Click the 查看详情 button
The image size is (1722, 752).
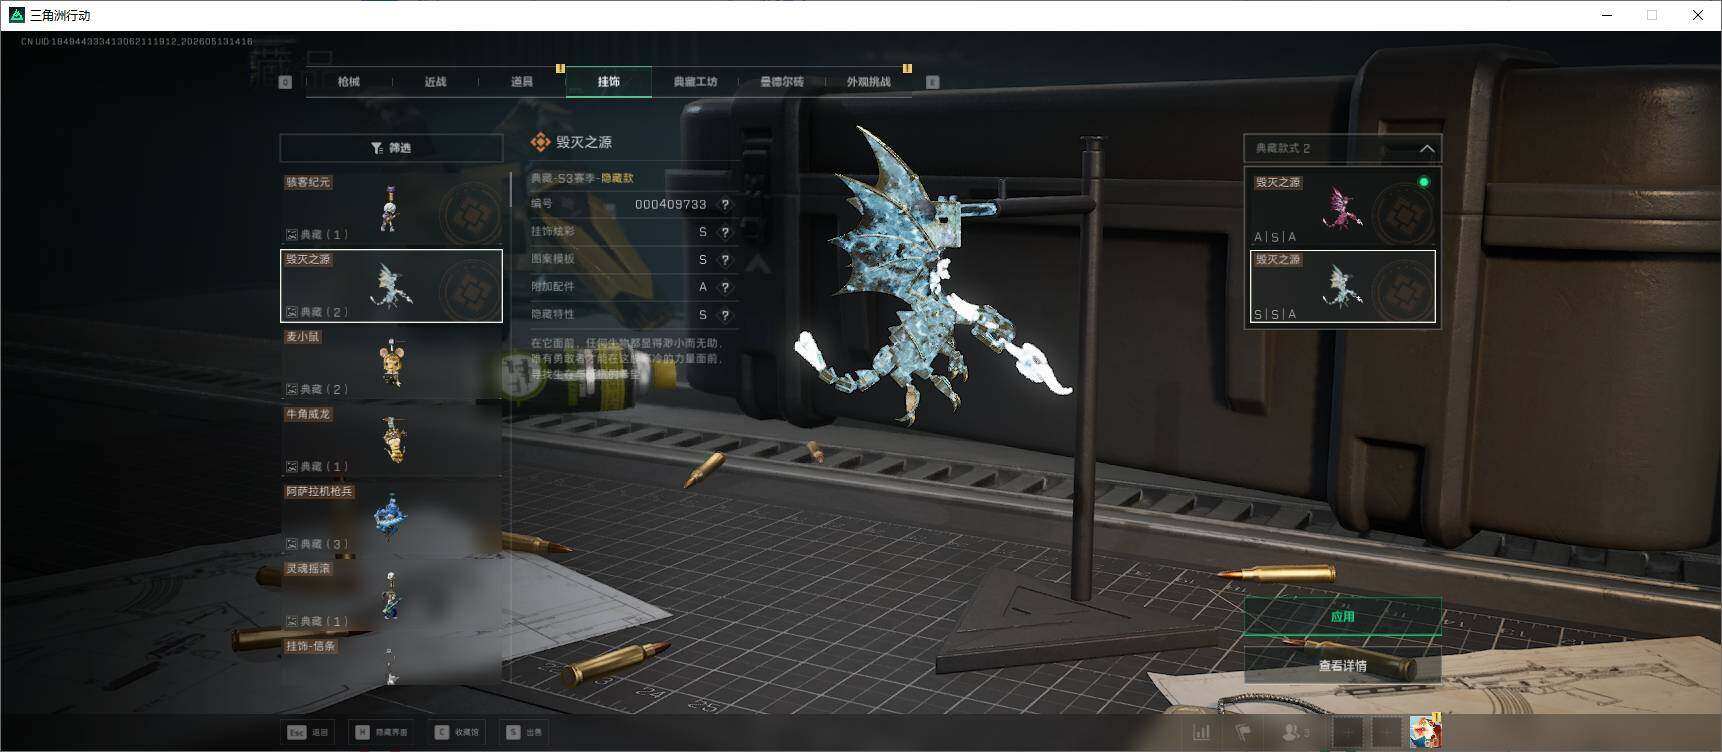point(1342,665)
